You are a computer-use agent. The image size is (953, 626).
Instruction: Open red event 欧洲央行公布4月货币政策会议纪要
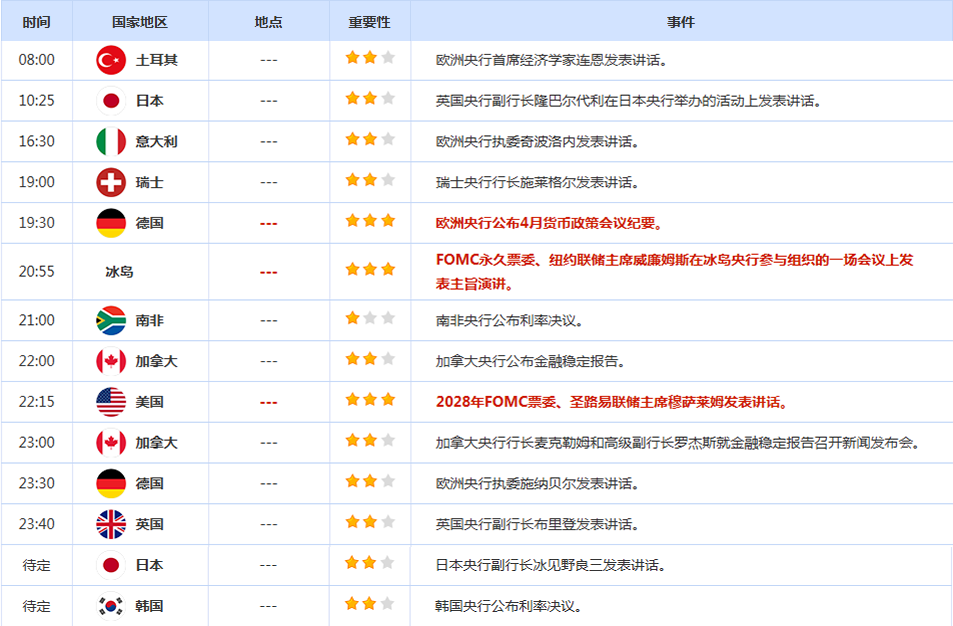(549, 223)
